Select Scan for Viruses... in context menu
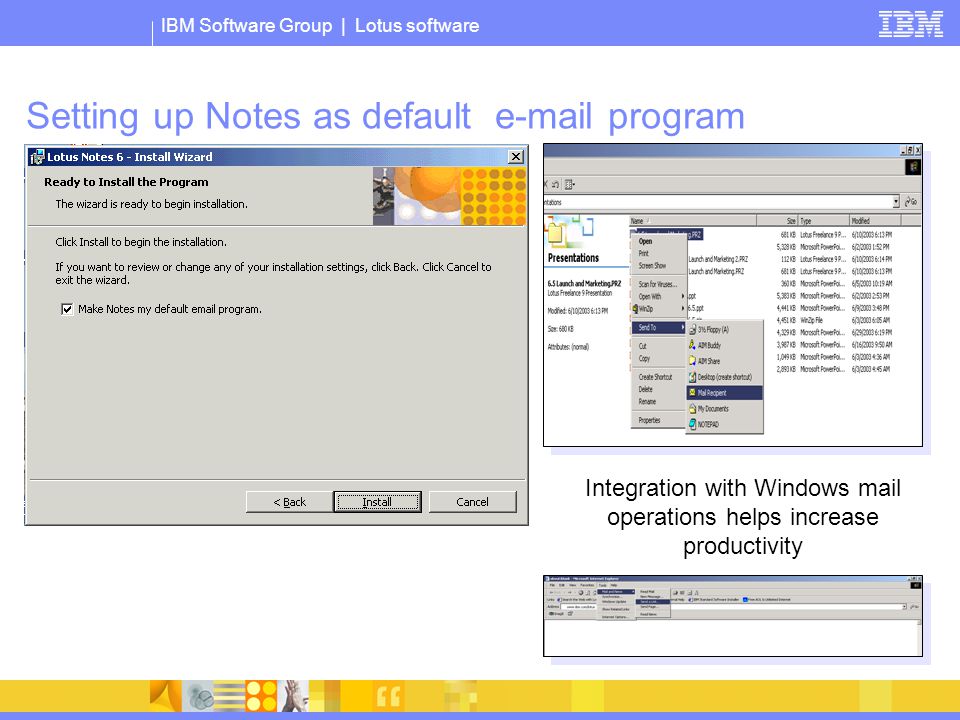 click(658, 284)
